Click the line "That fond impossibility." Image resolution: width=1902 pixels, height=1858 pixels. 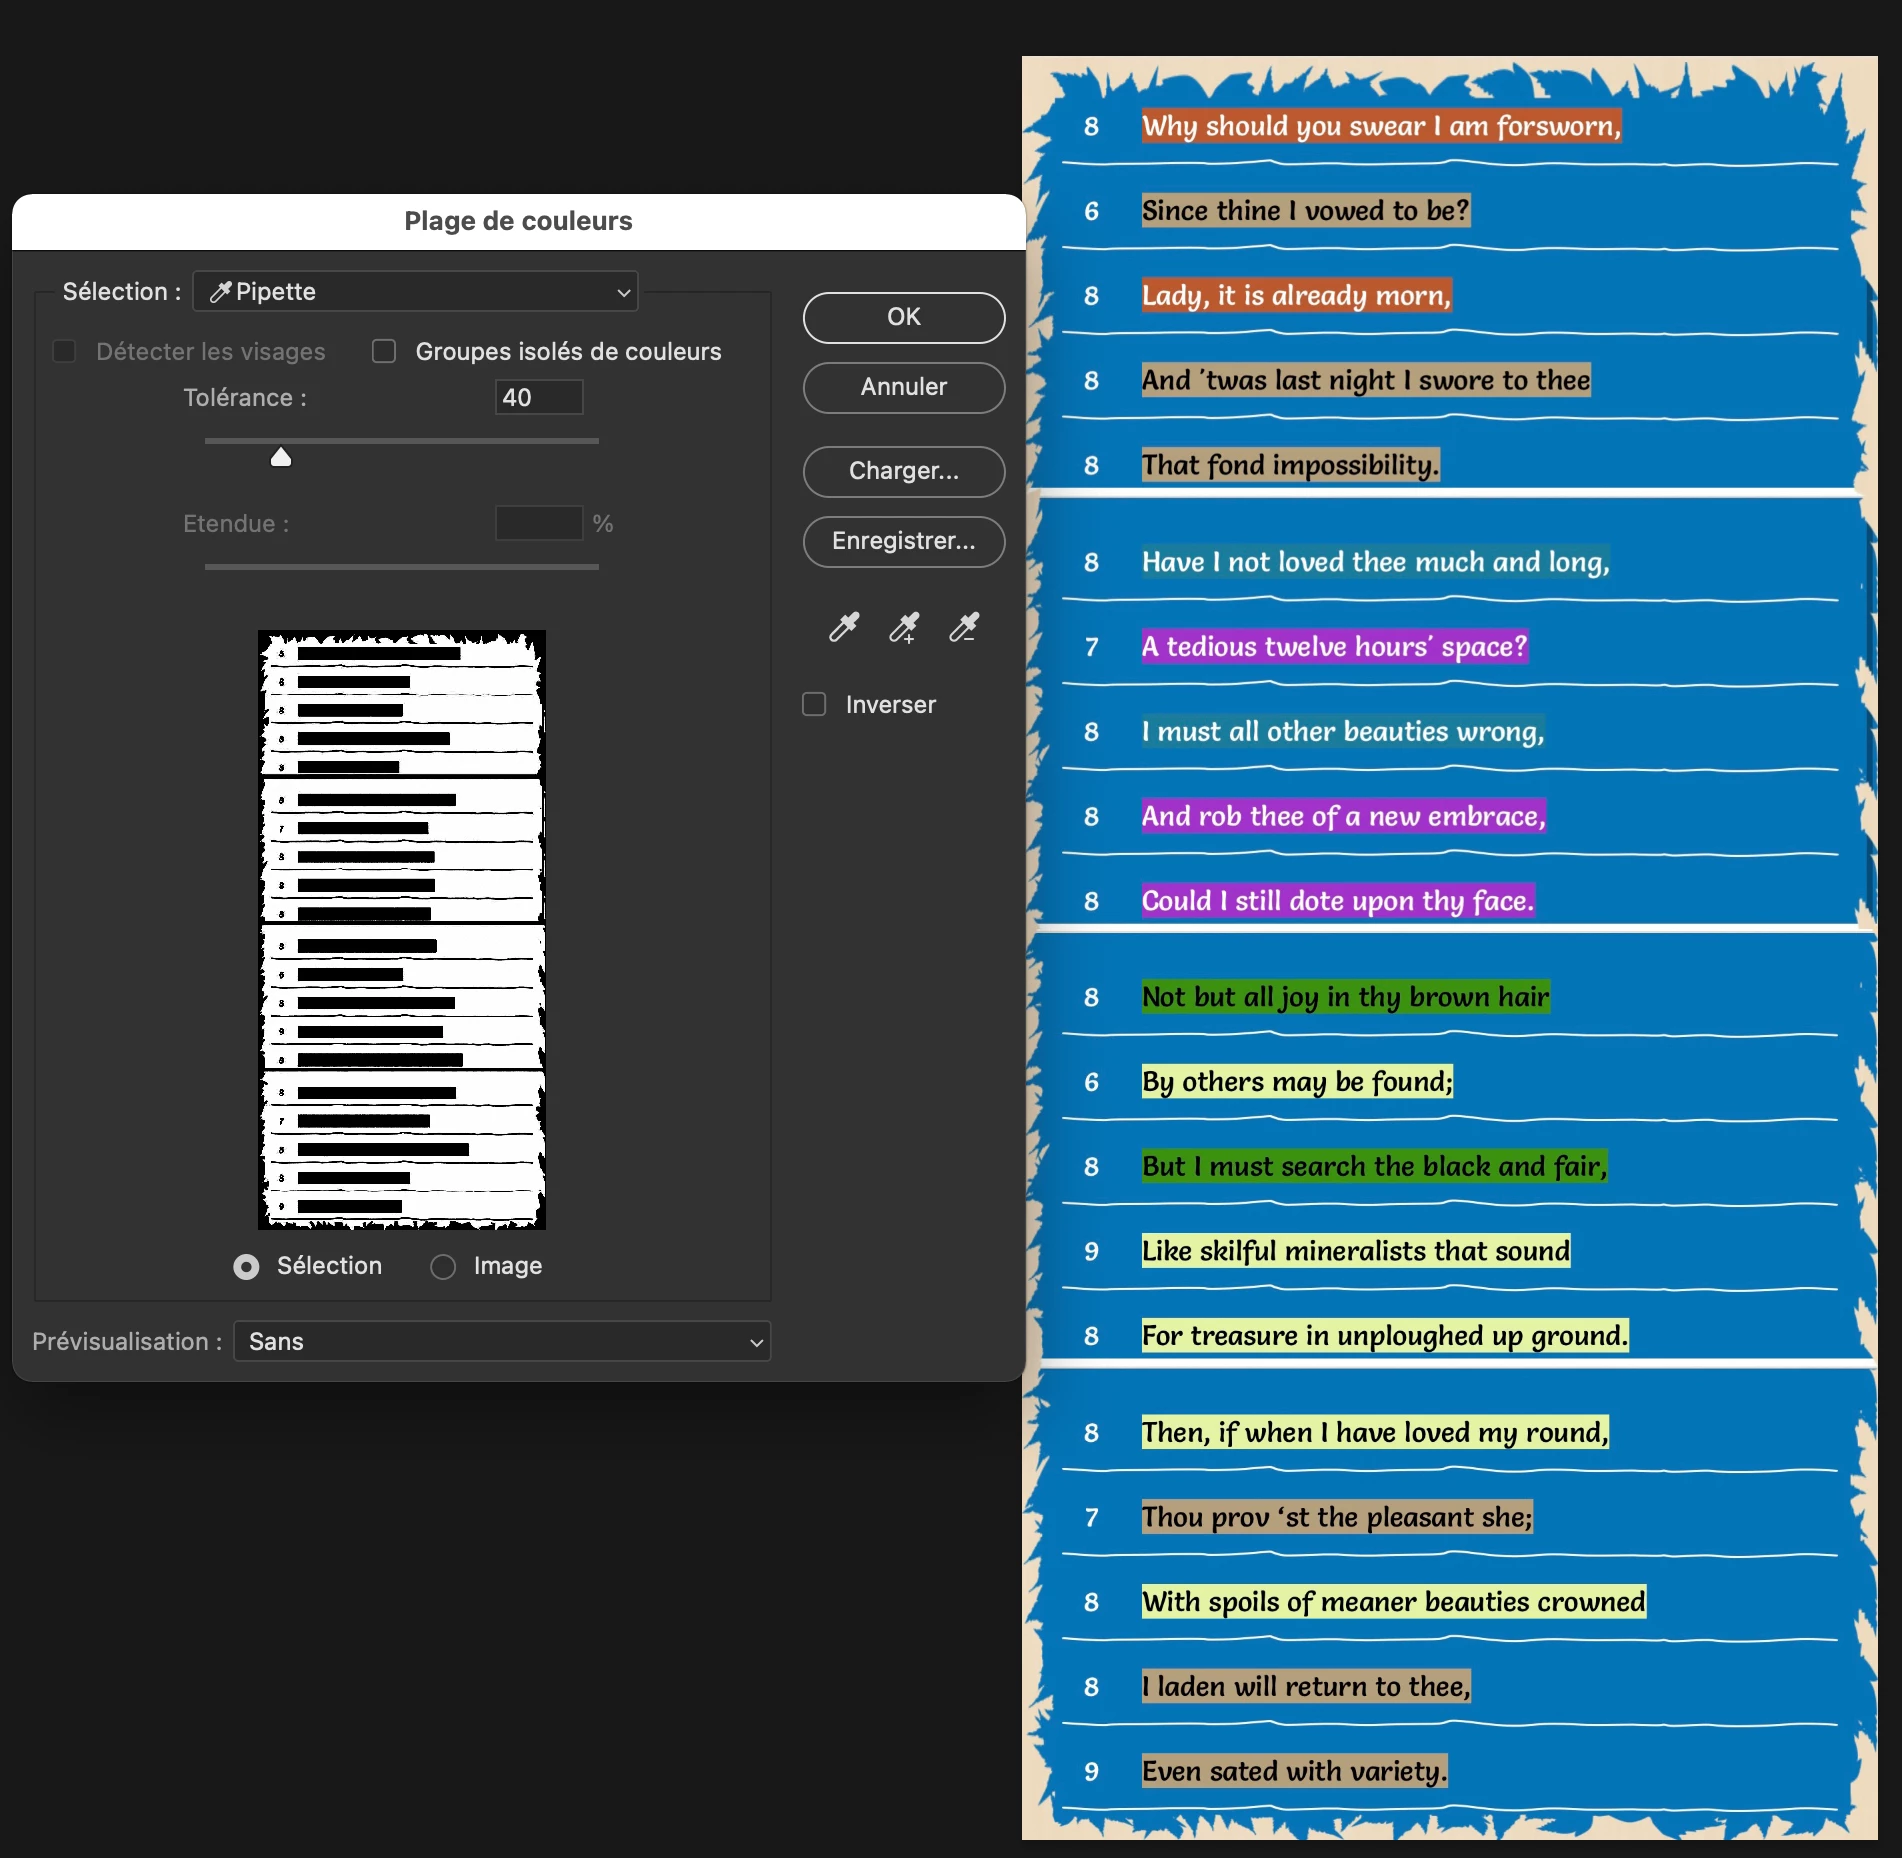coord(1291,465)
